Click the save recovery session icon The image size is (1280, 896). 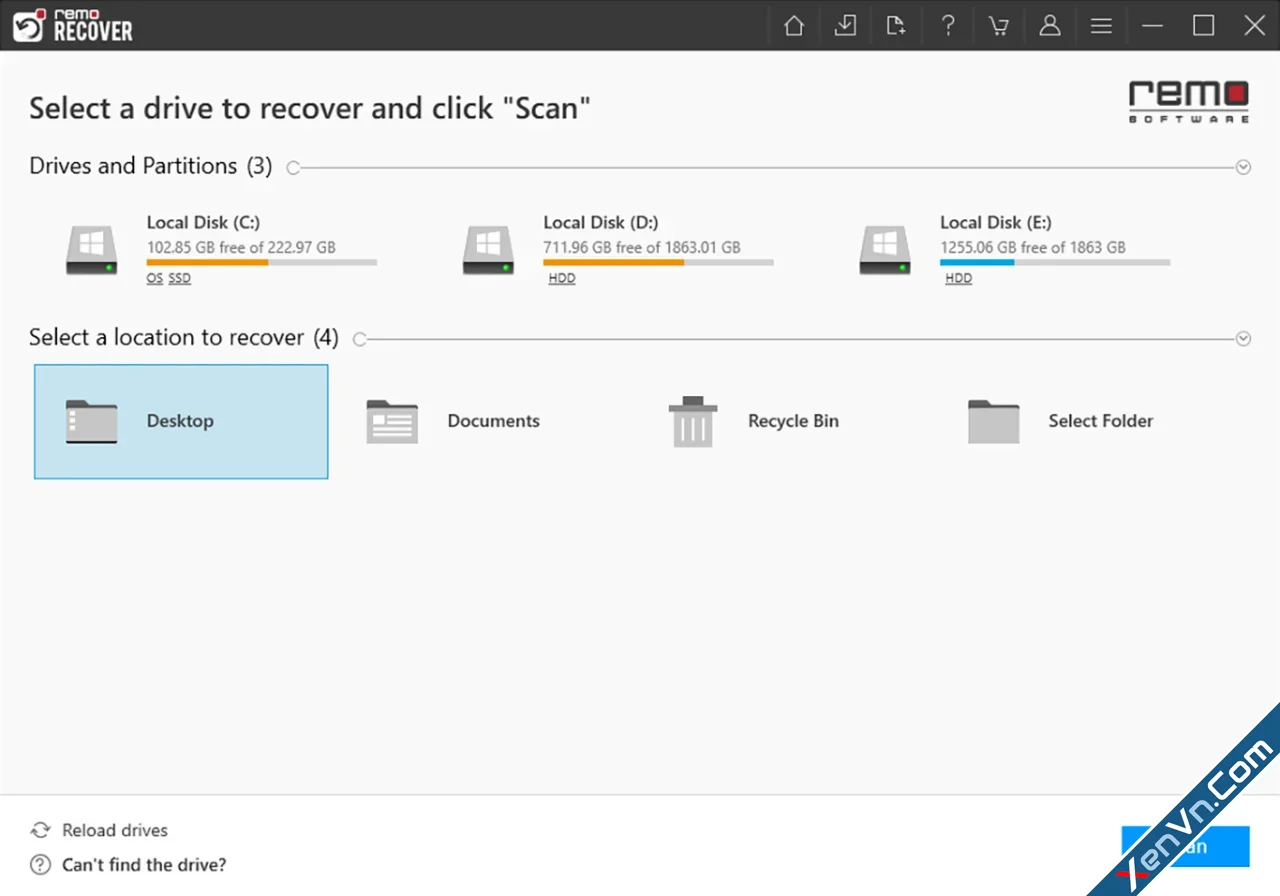[845, 25]
